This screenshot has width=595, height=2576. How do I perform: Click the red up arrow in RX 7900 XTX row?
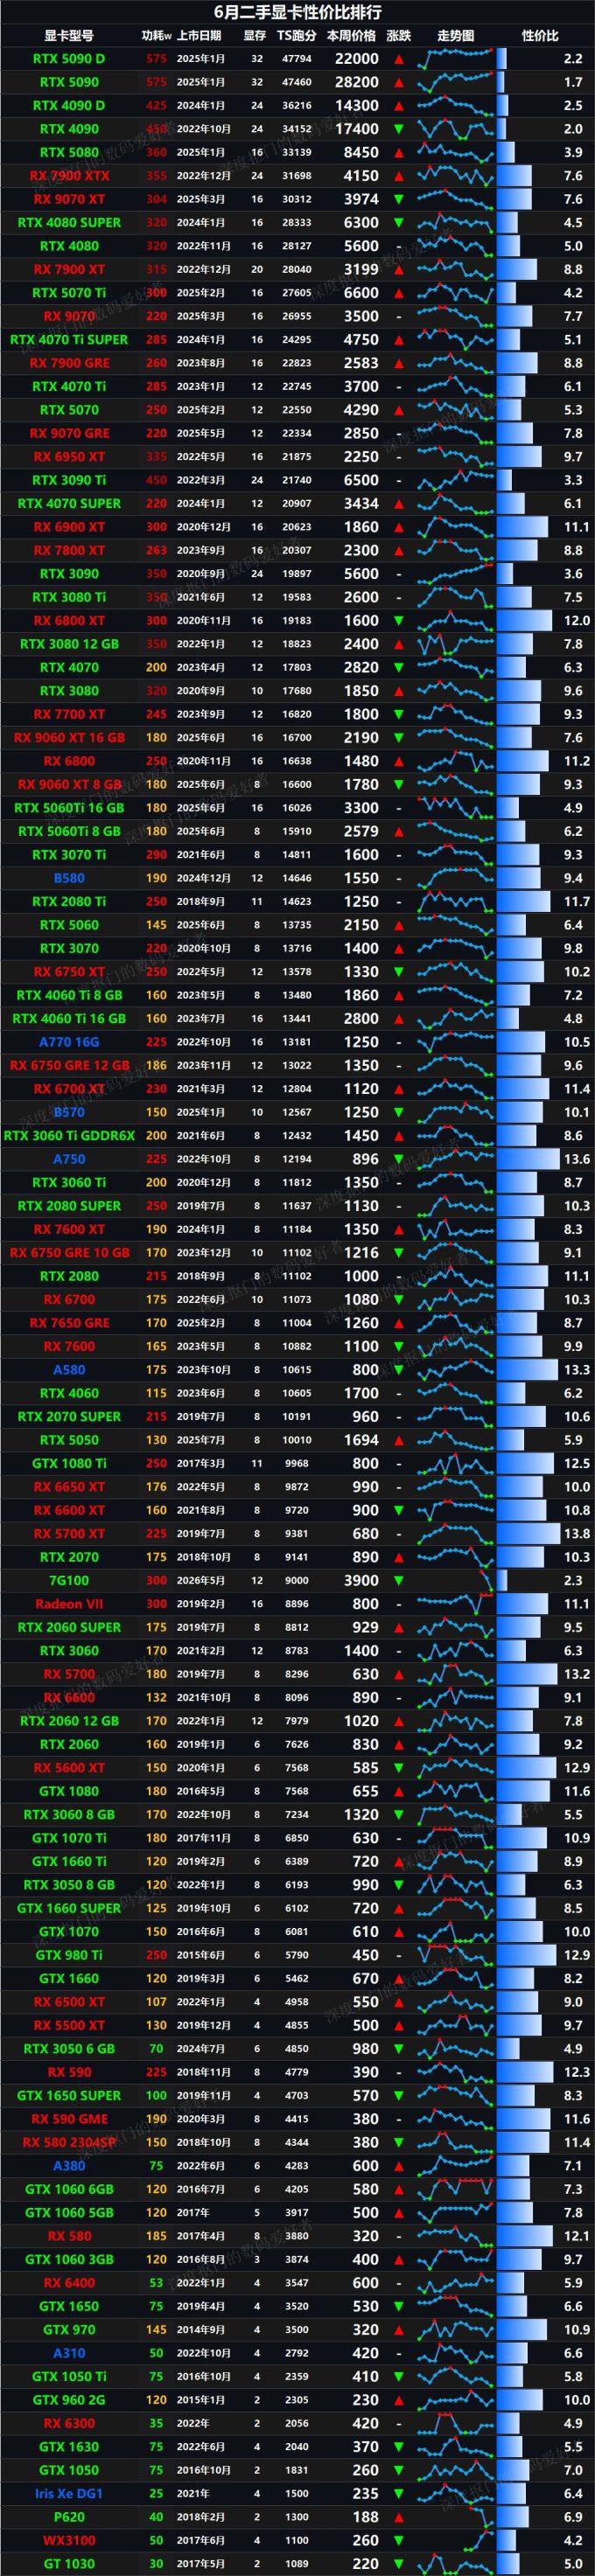(x=399, y=176)
